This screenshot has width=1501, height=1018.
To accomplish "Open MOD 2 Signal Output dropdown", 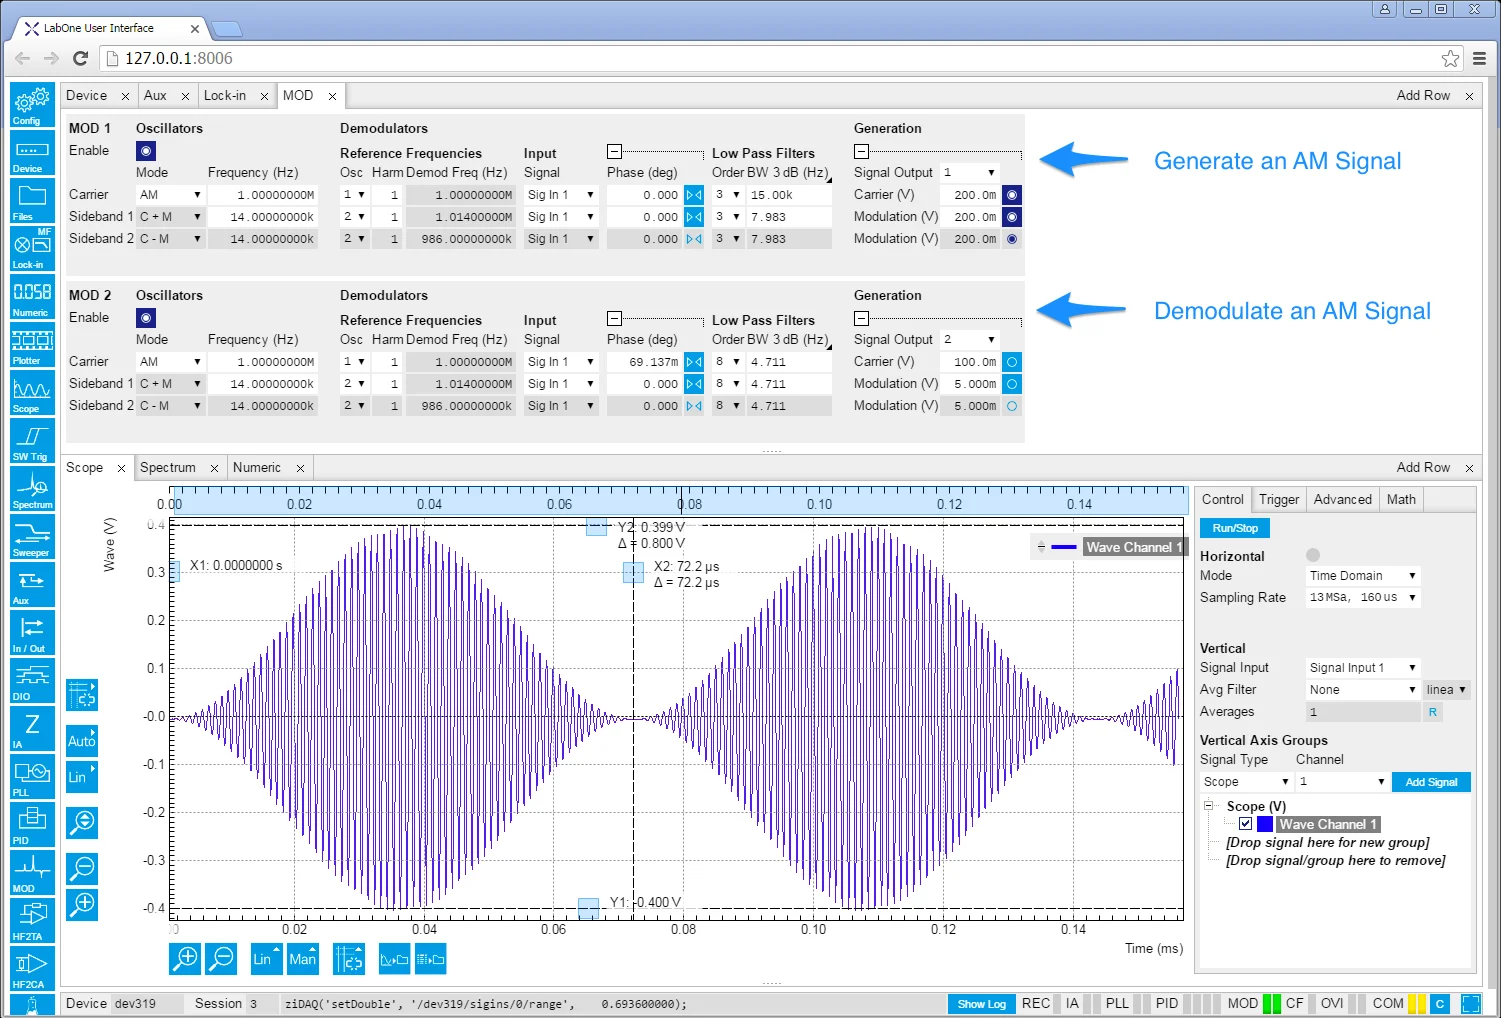I will 970,340.
